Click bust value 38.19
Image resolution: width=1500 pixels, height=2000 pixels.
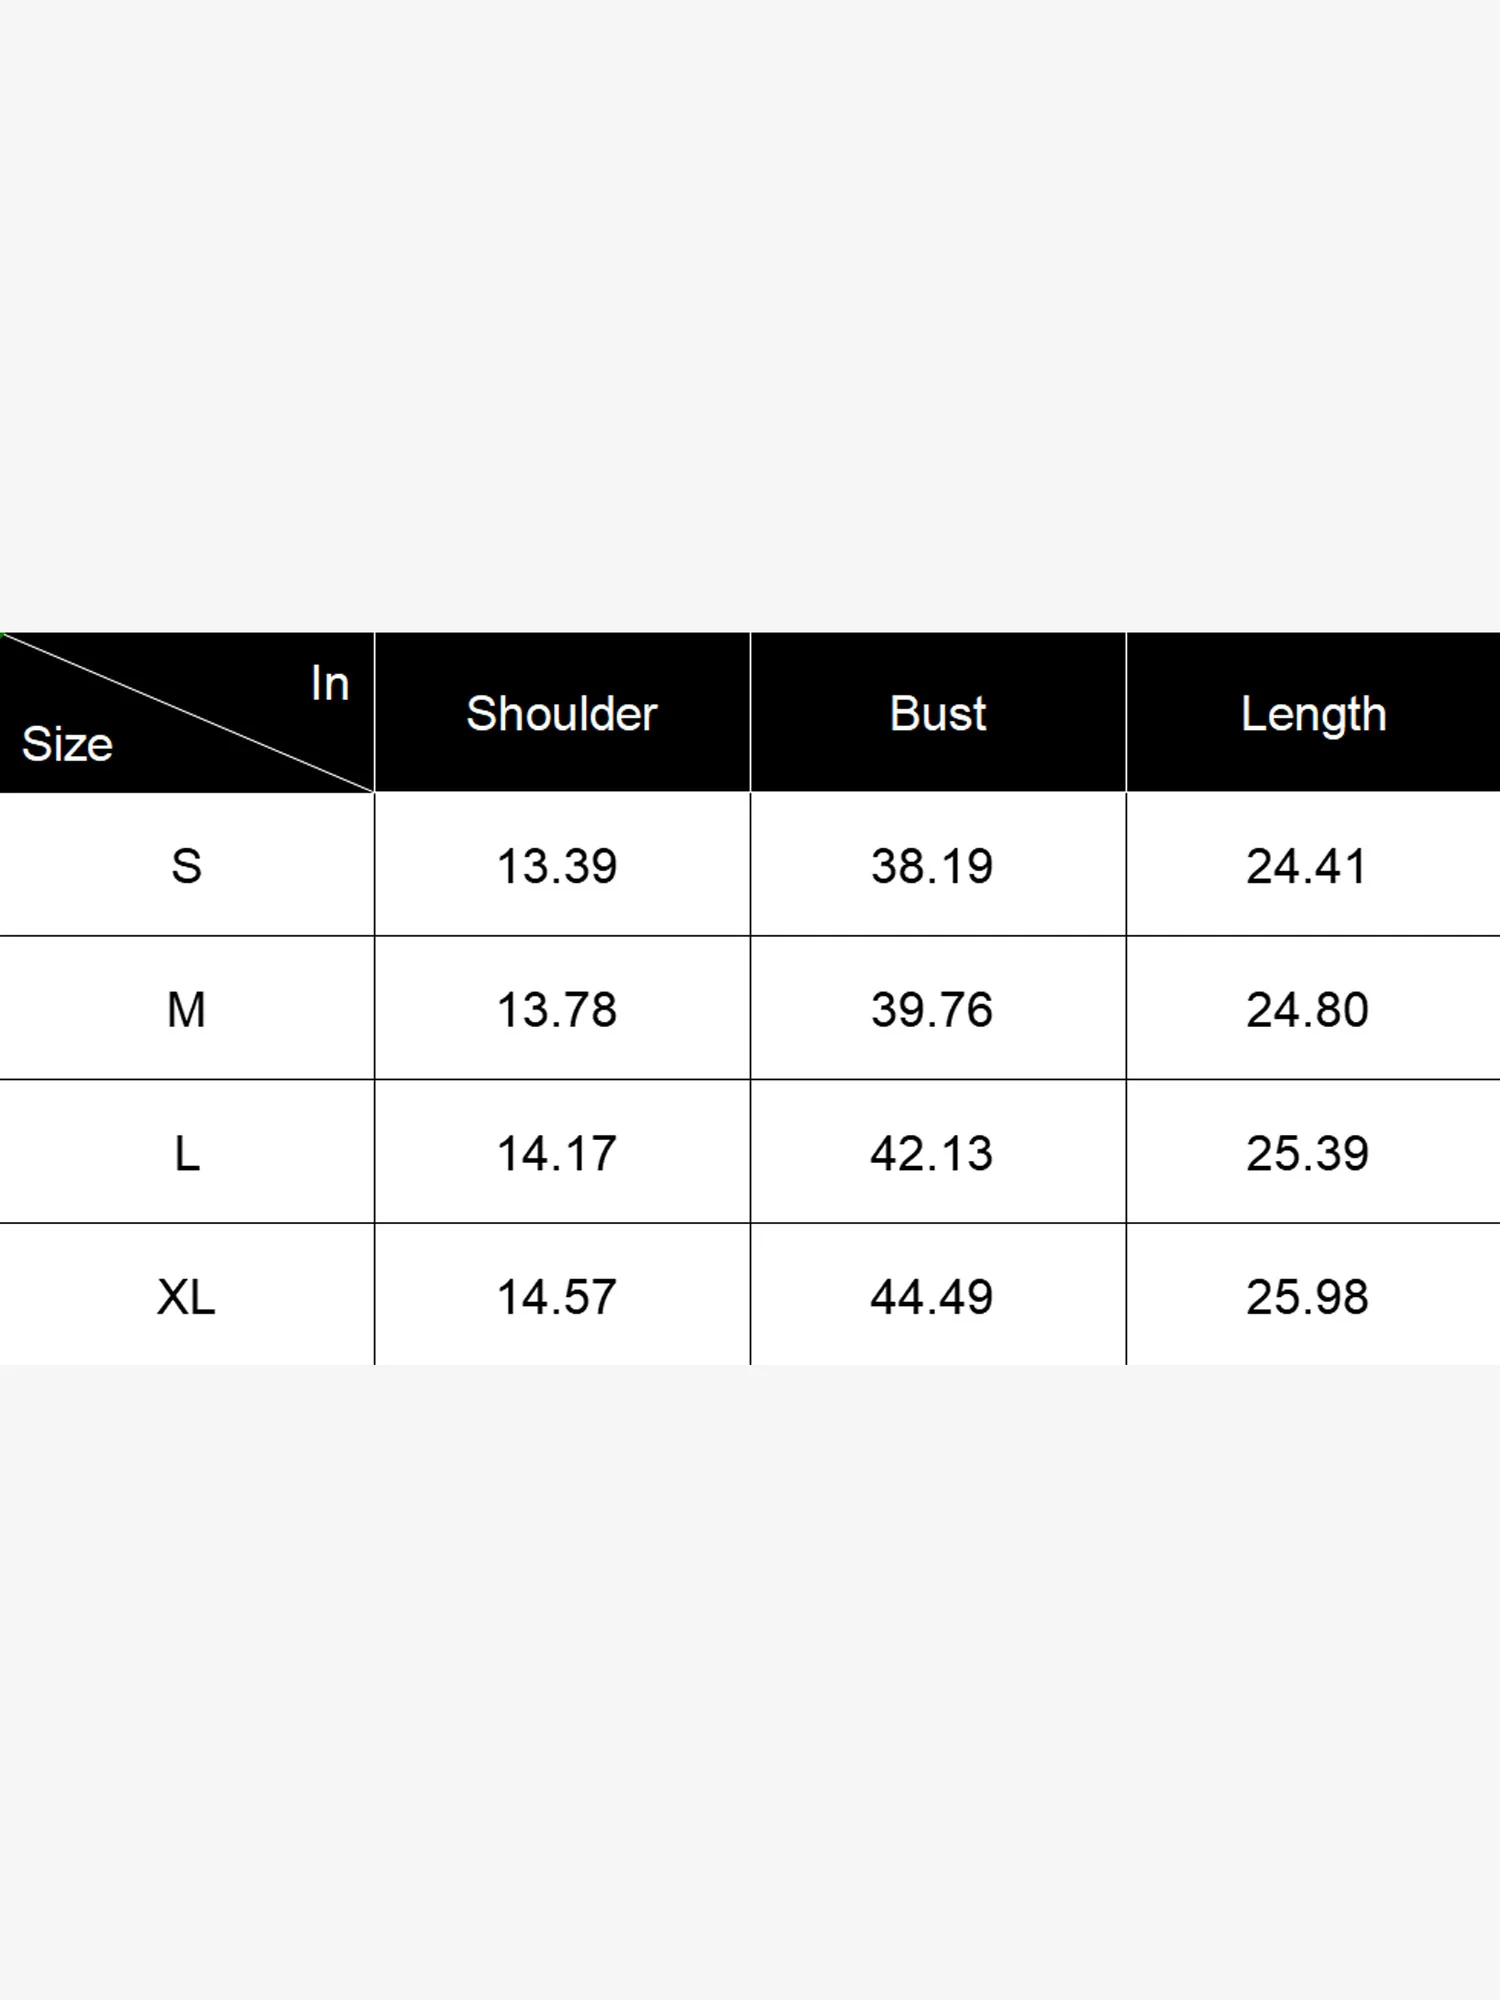[x=932, y=866]
